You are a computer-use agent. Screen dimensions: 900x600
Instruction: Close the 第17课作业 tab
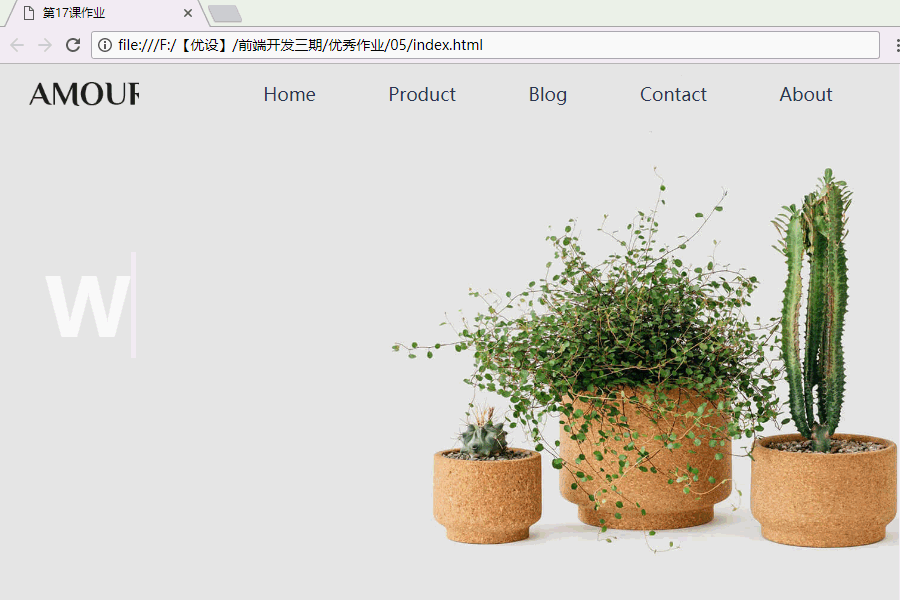tap(188, 13)
